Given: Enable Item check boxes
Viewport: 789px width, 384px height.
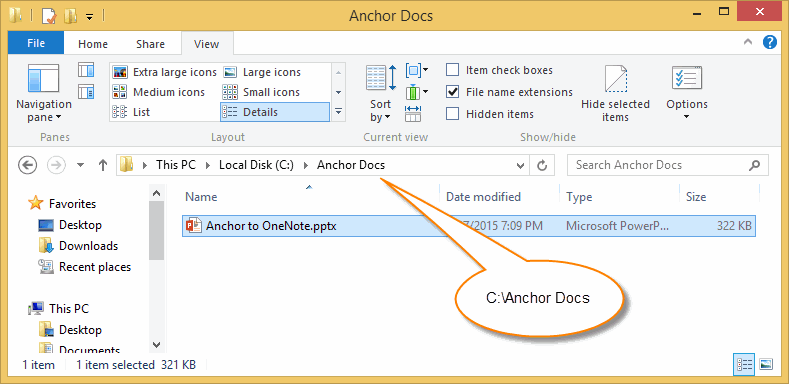Looking at the screenshot, I should [453, 70].
